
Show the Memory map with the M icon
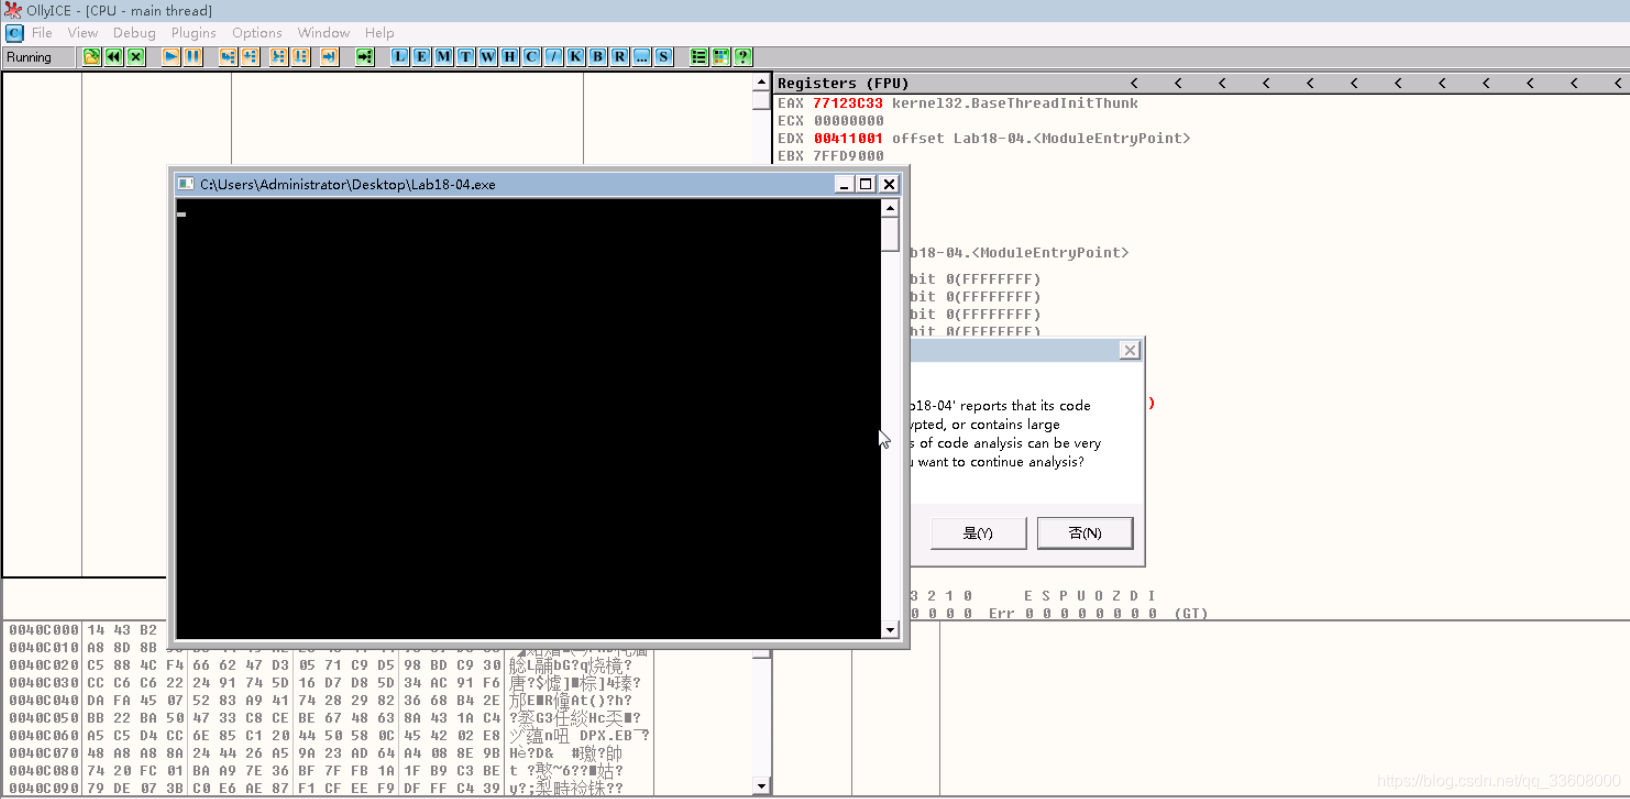pos(444,57)
